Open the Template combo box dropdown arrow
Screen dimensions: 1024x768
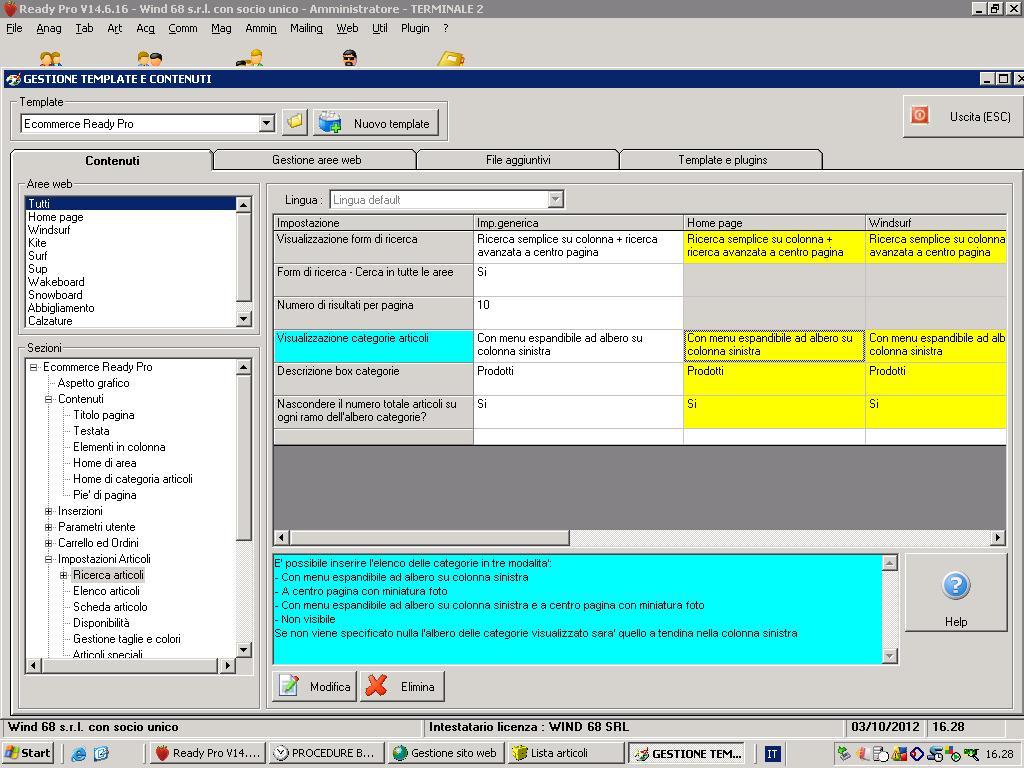266,123
